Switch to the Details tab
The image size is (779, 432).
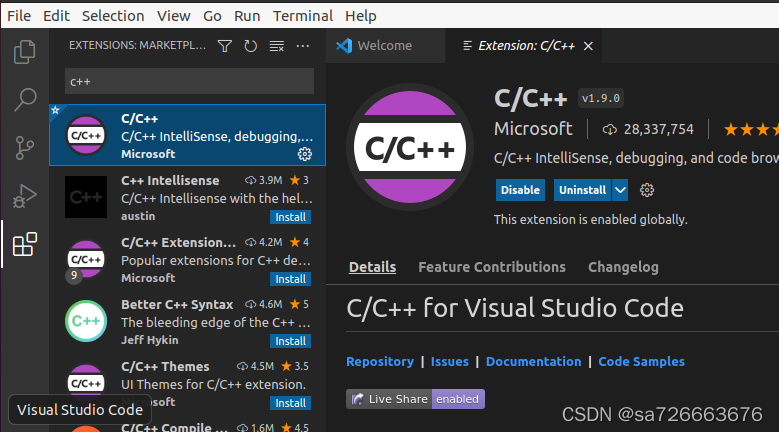click(x=372, y=267)
